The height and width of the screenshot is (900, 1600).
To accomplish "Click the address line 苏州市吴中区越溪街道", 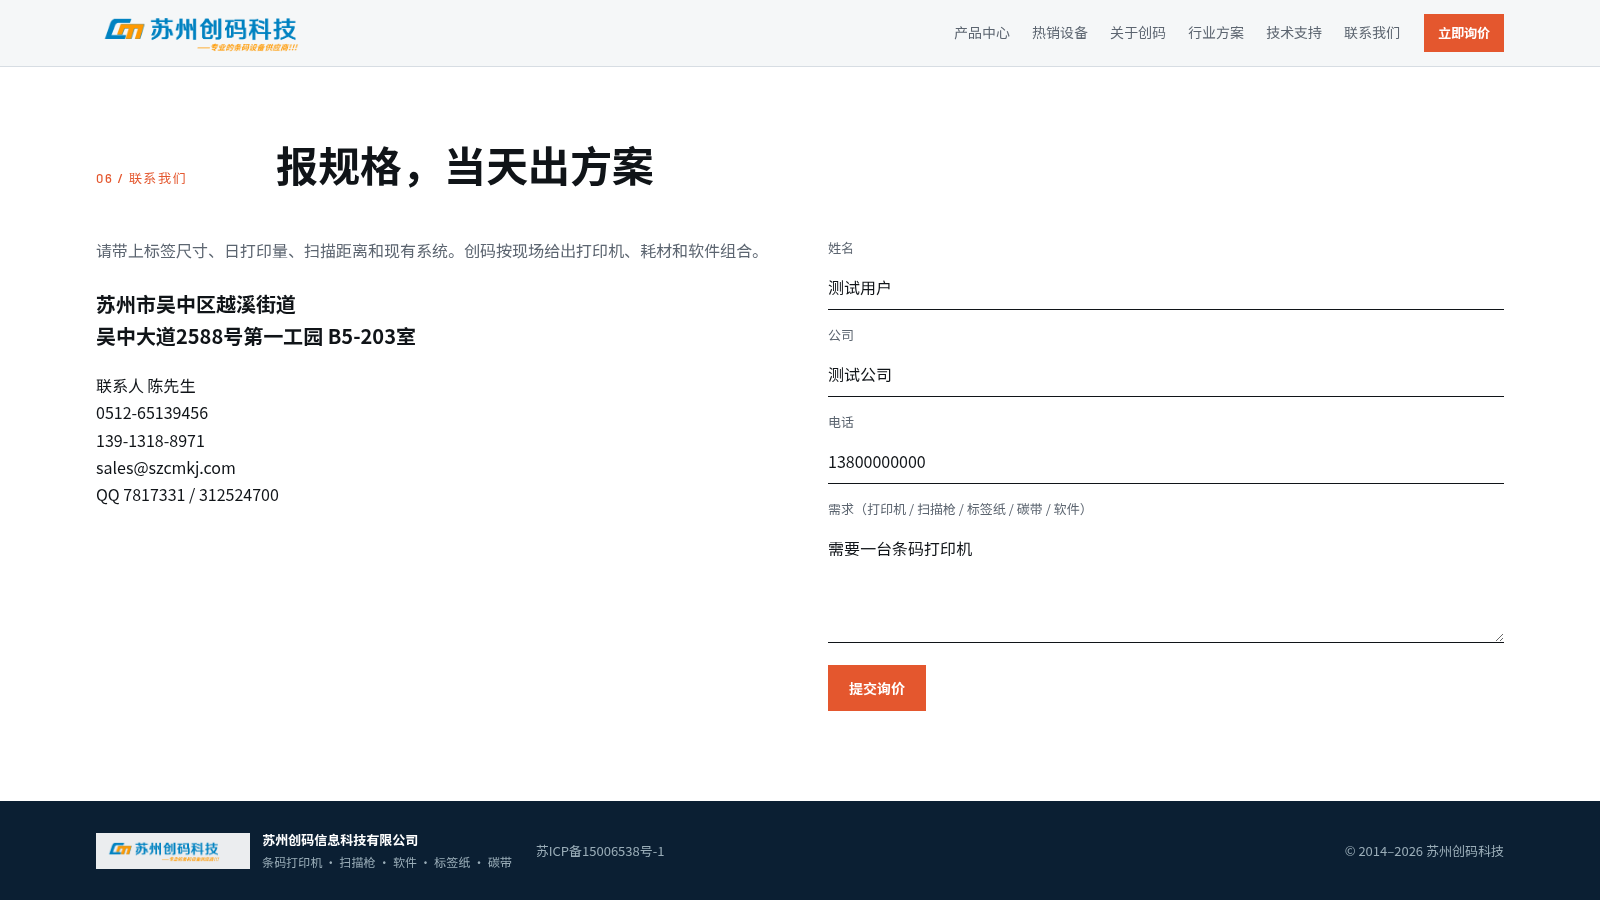I will click(196, 304).
